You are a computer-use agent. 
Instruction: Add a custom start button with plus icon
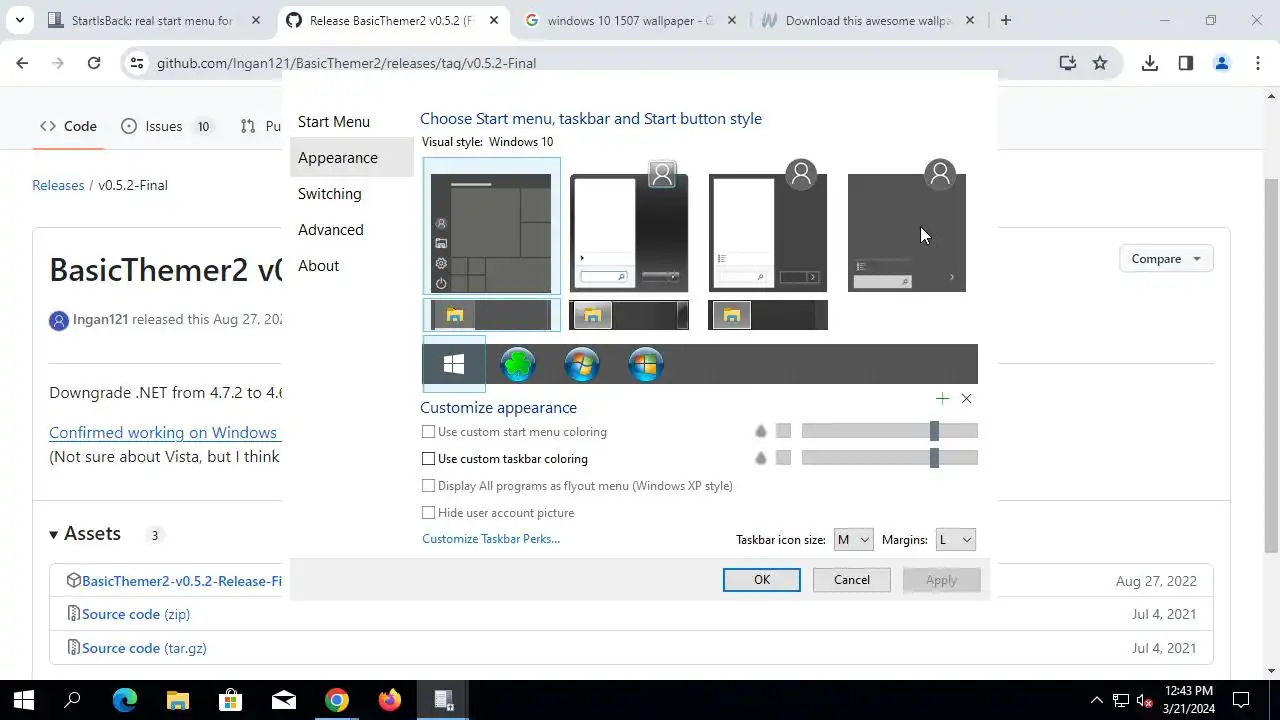tap(942, 398)
